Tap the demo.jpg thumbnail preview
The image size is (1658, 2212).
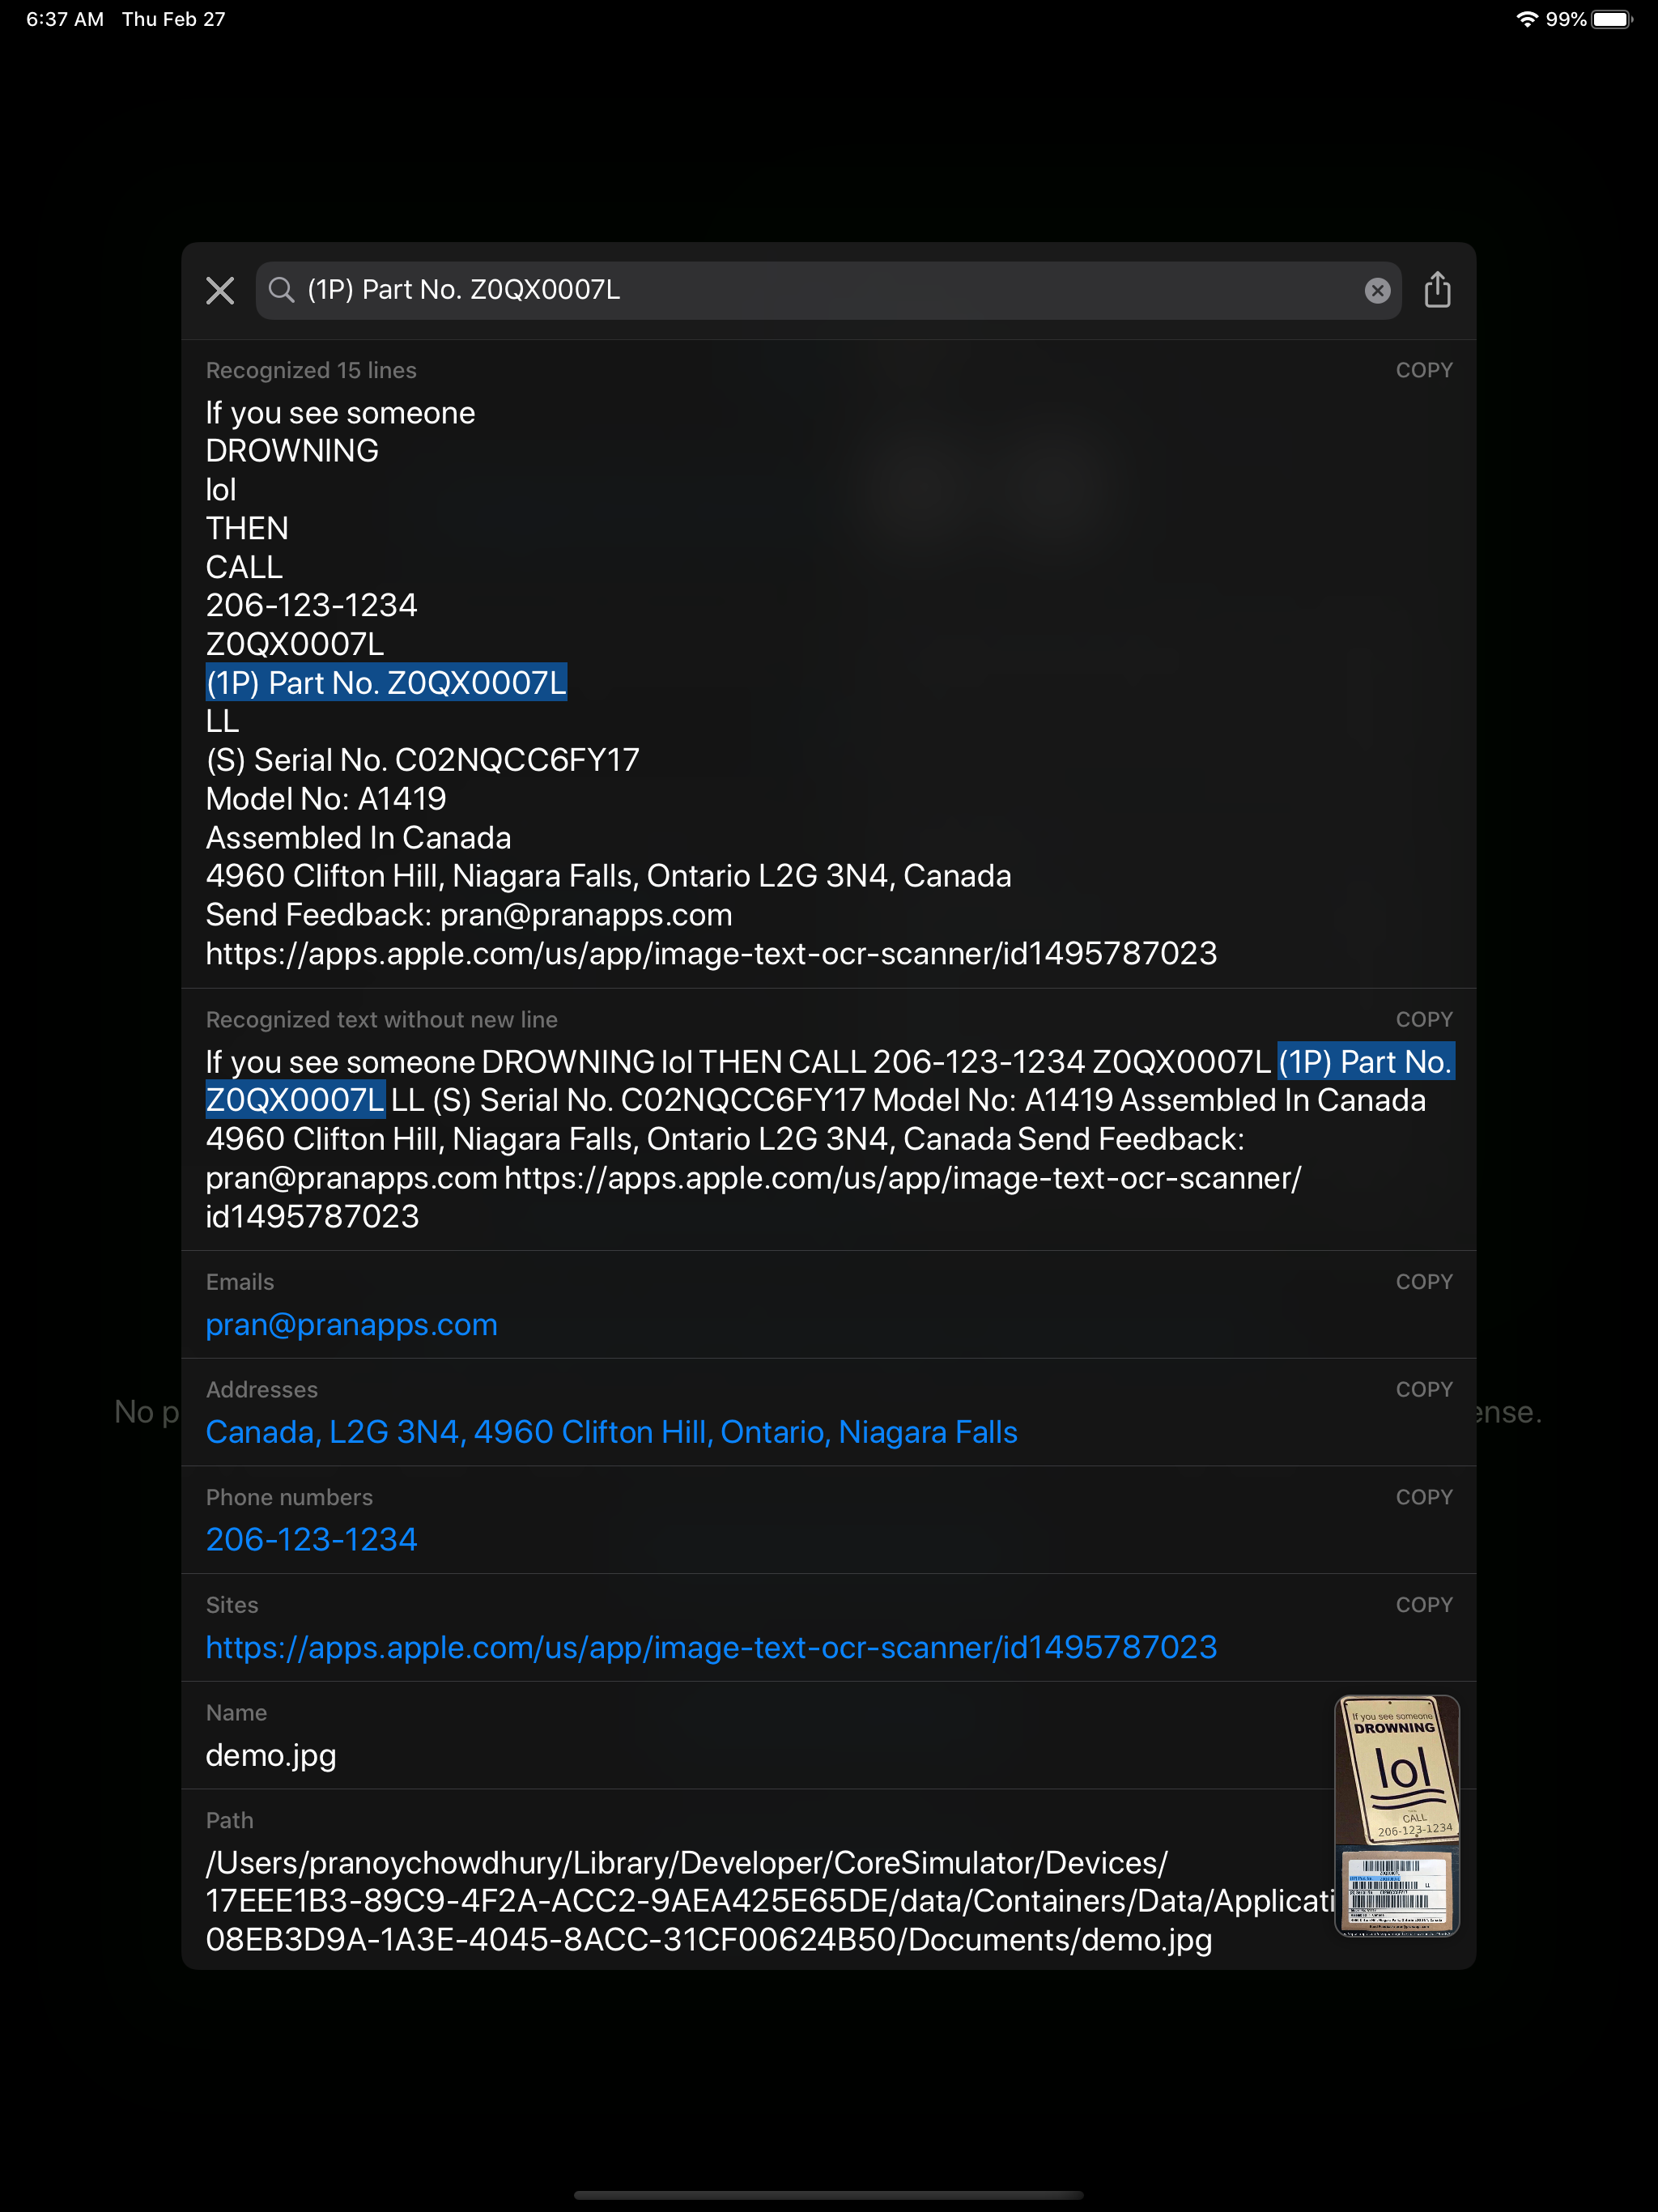tap(1396, 1815)
